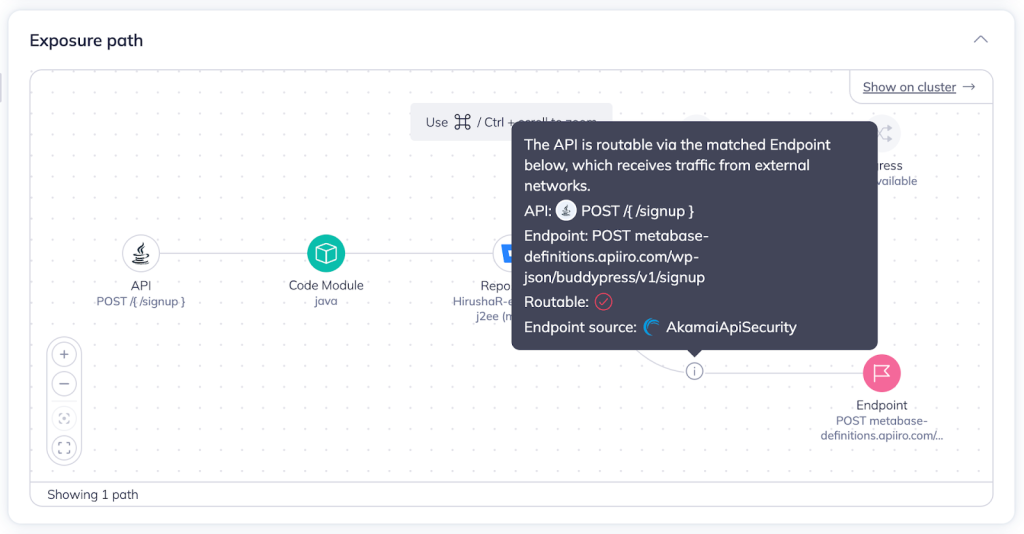Collapse the Exposure path section

click(980, 40)
